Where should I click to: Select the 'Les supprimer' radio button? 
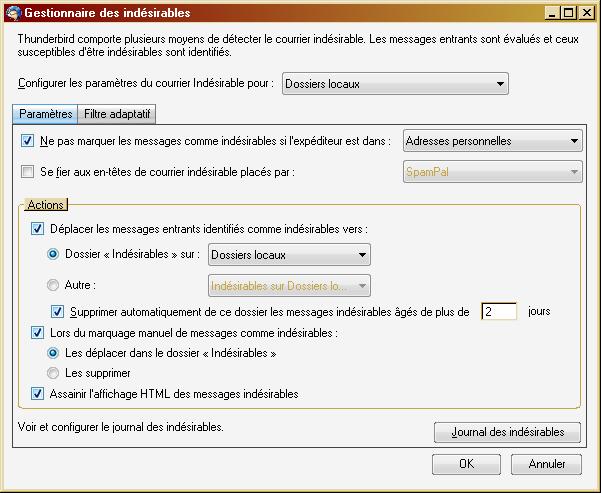pyautogui.click(x=53, y=373)
